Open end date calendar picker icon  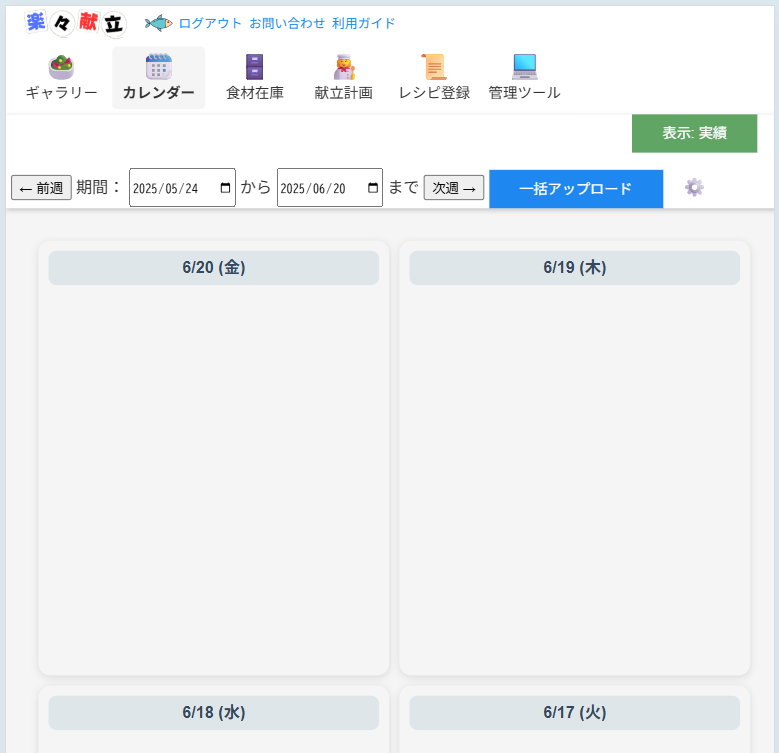click(373, 188)
